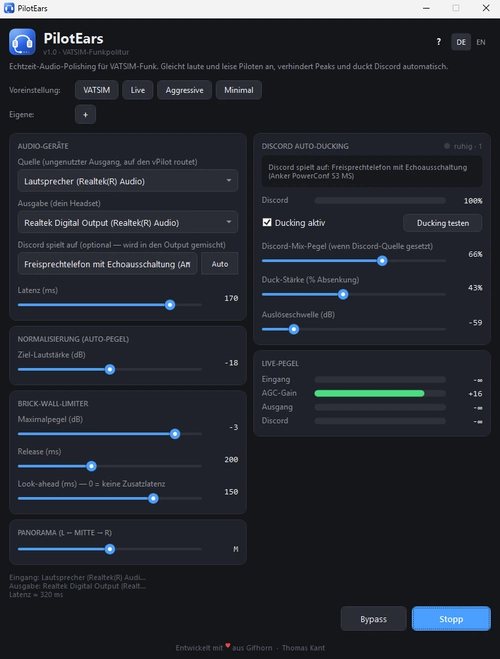The image size is (500, 659).
Task: Click the Auto button for Discord device
Action: coord(220,264)
